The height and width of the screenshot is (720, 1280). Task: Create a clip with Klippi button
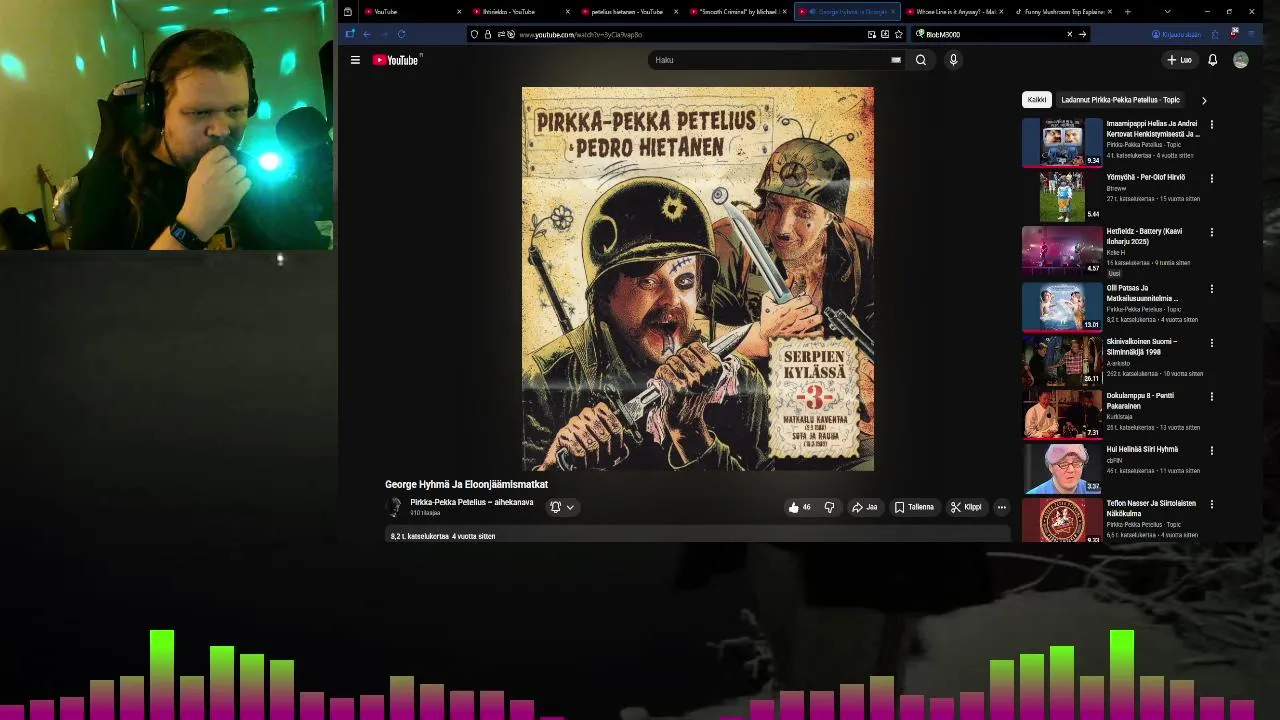point(966,507)
